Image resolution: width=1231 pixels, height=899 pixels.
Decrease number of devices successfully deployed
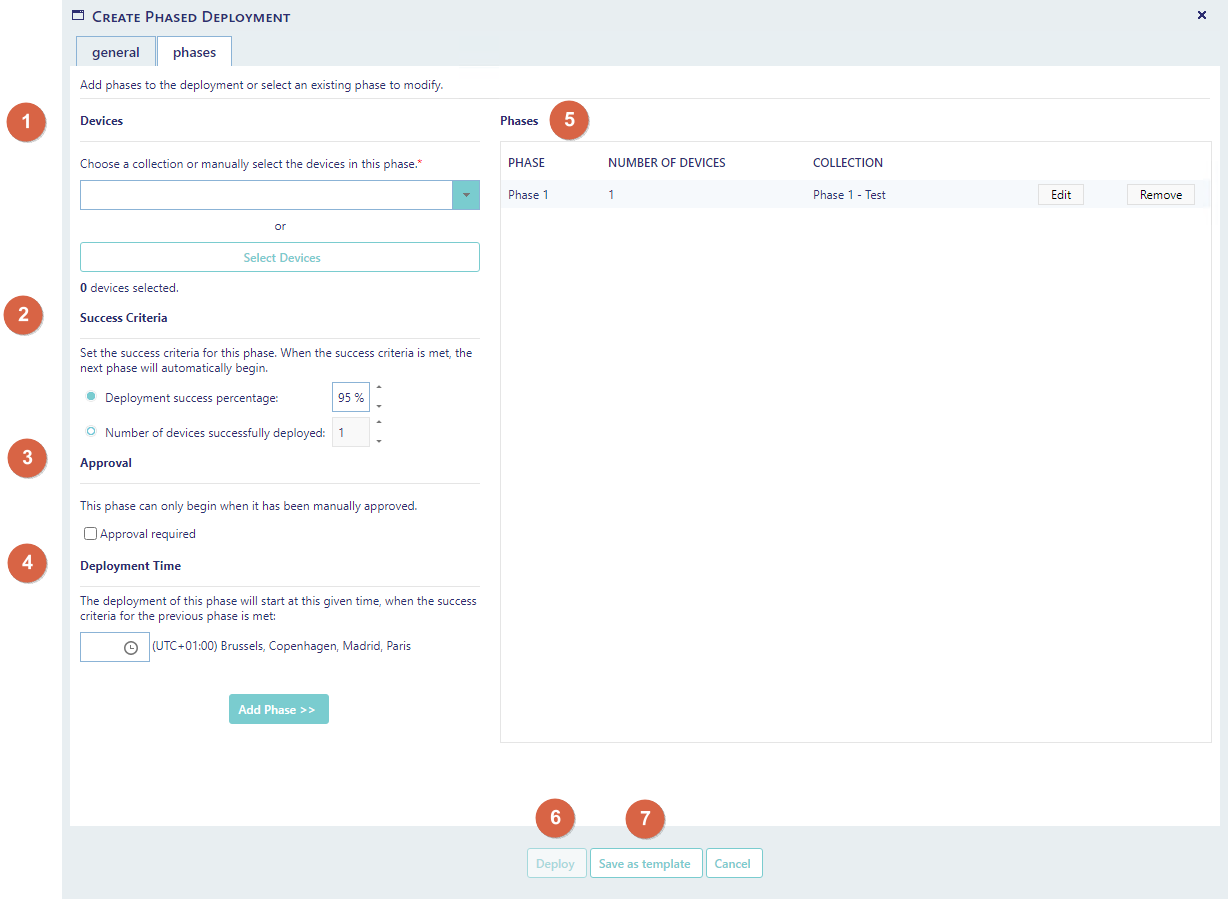point(379,441)
